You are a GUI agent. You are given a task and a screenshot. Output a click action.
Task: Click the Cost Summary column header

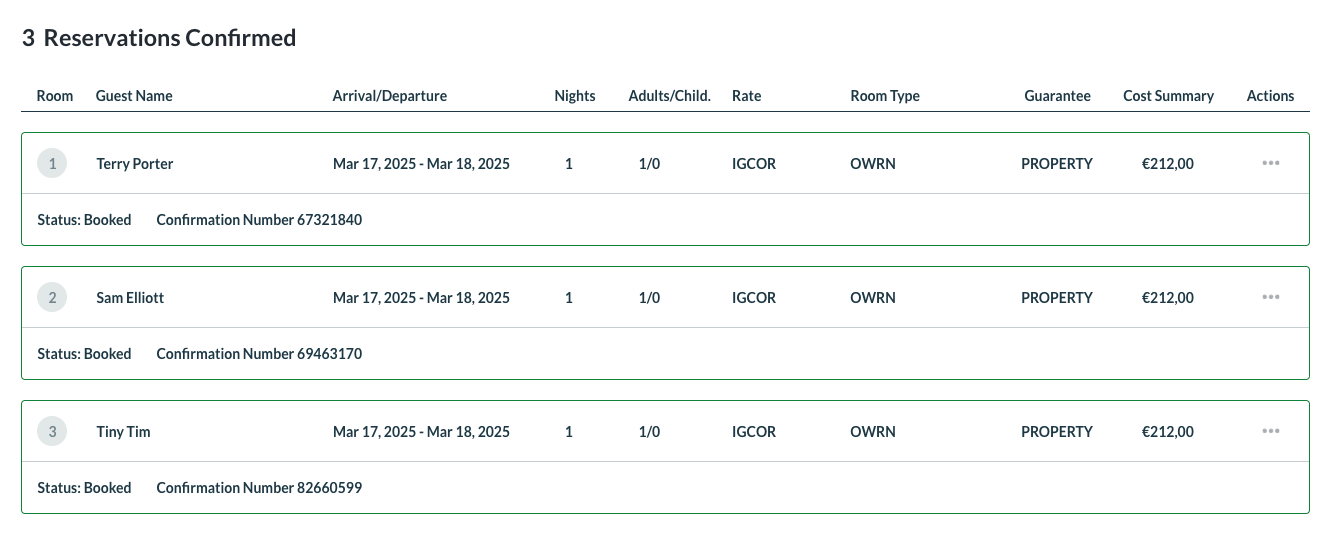click(1168, 96)
